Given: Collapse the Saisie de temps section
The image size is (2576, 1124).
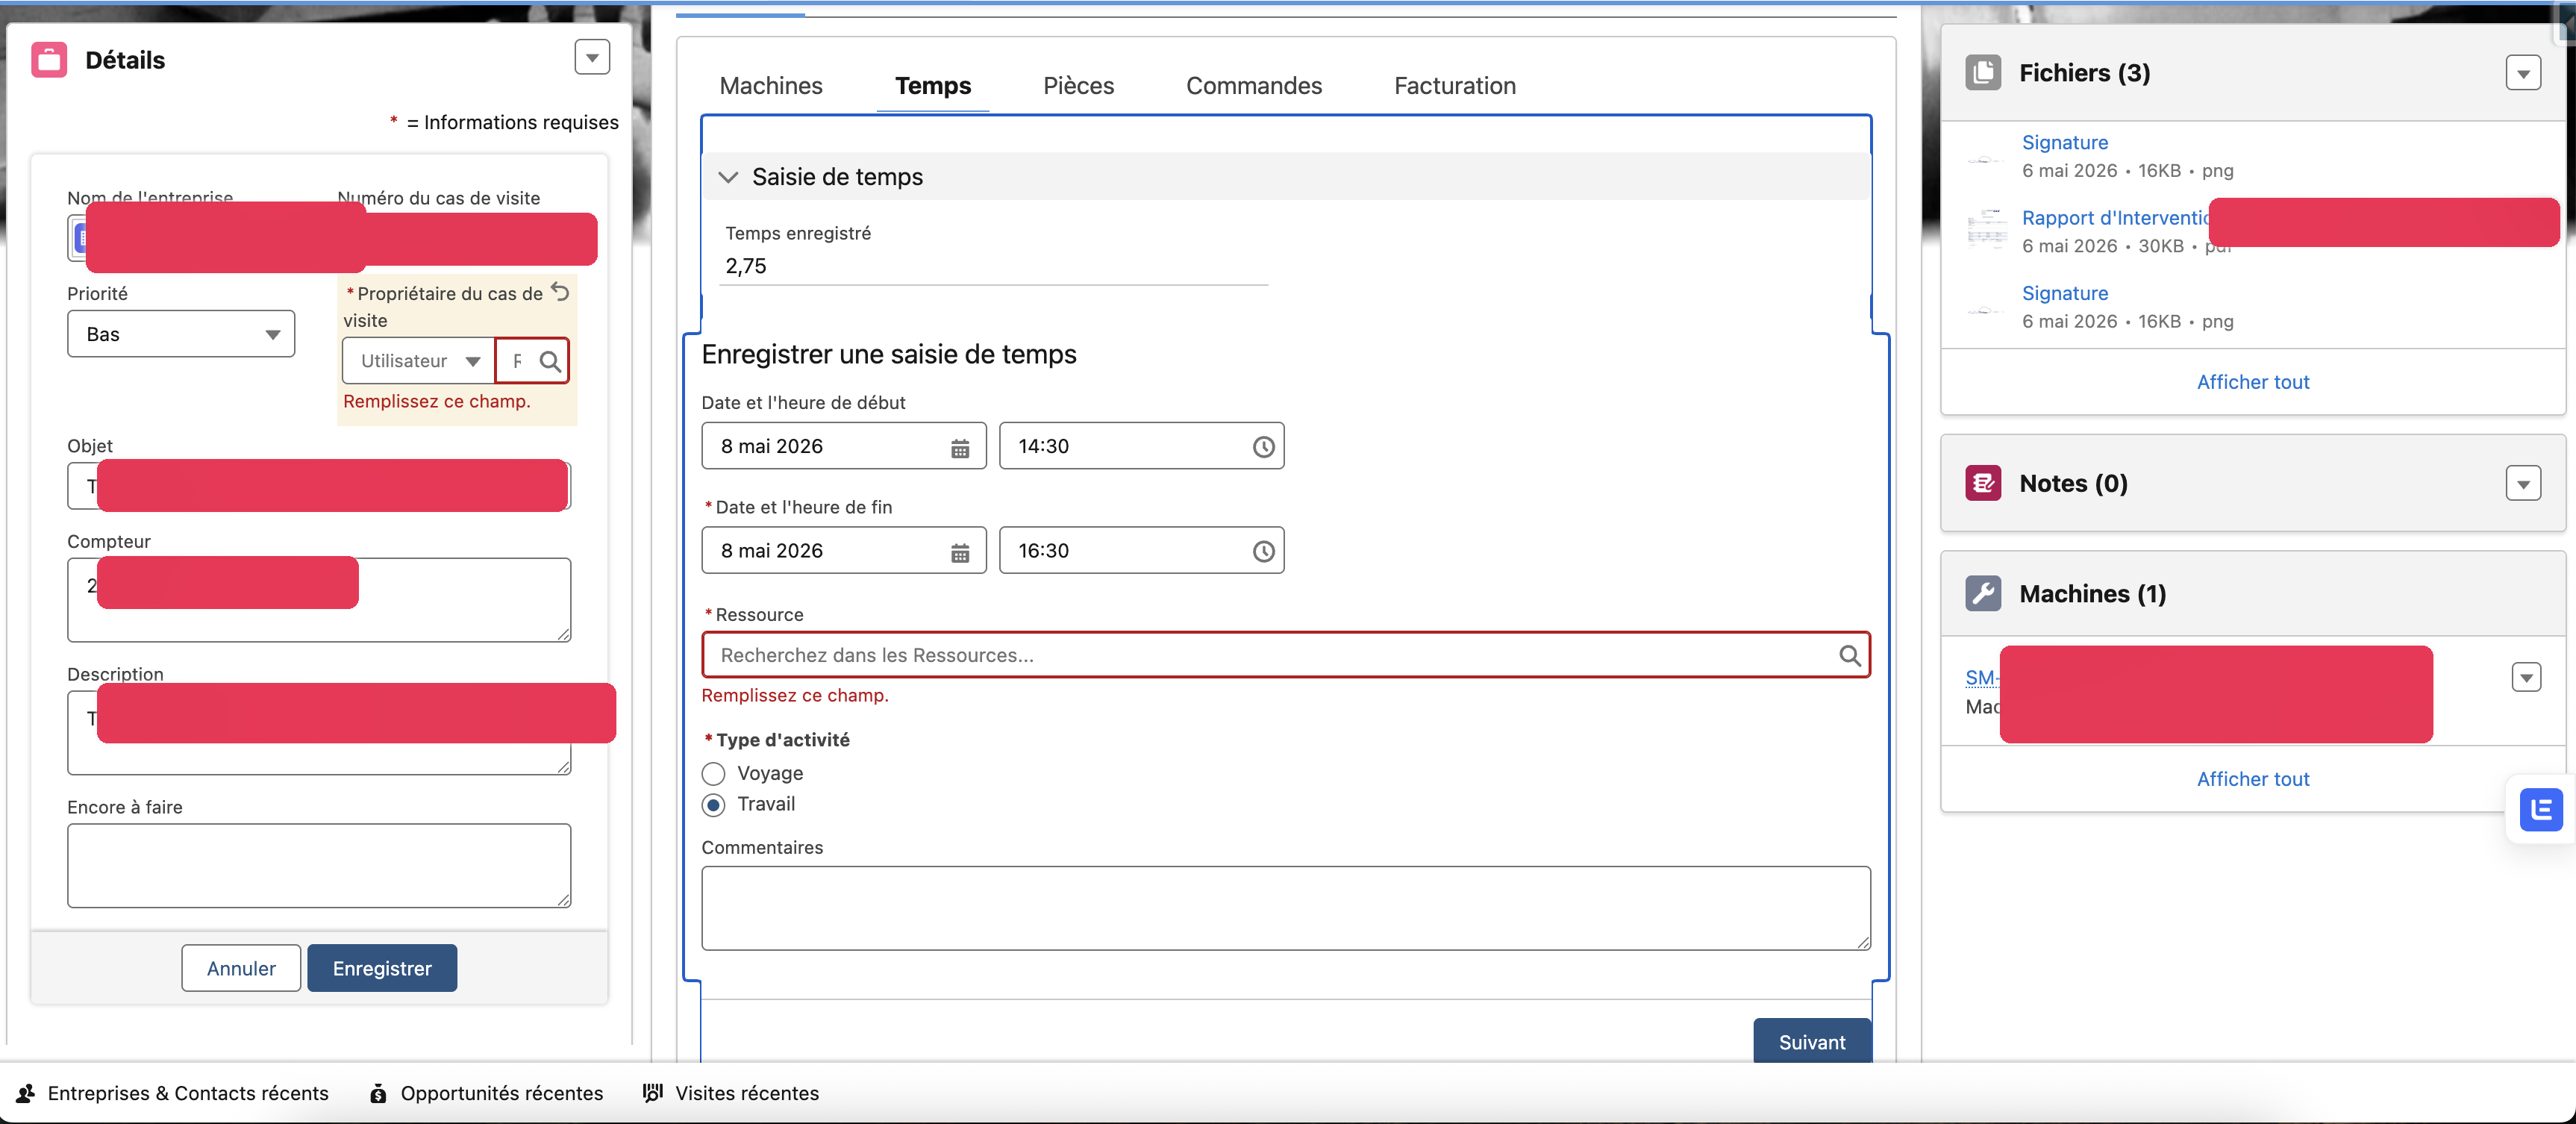Looking at the screenshot, I should point(728,177).
